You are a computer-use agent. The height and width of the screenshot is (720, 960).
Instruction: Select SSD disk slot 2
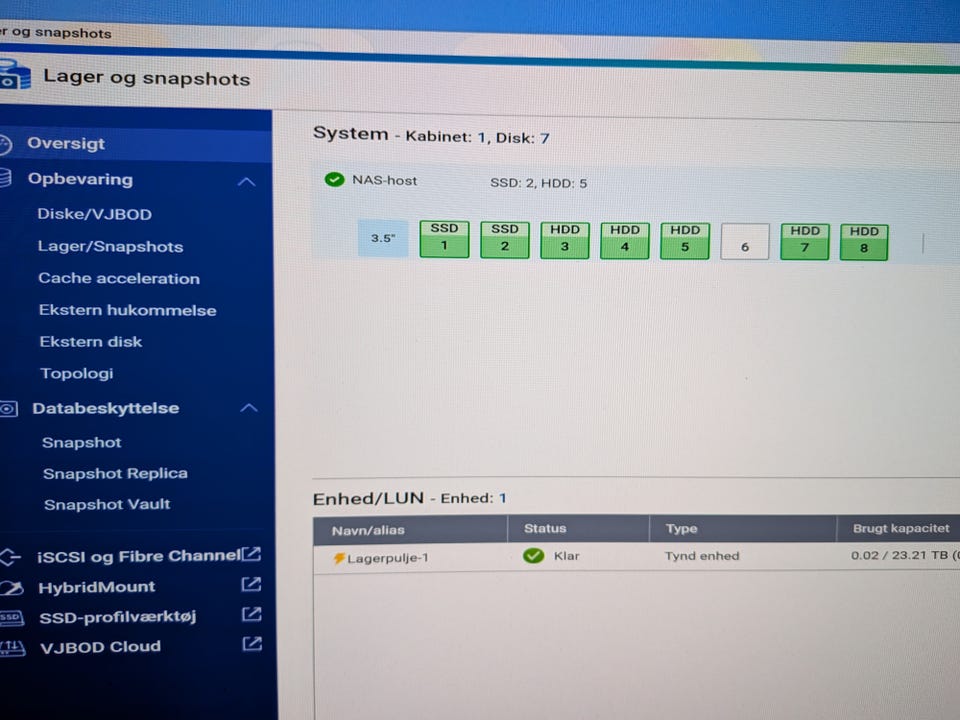(504, 239)
